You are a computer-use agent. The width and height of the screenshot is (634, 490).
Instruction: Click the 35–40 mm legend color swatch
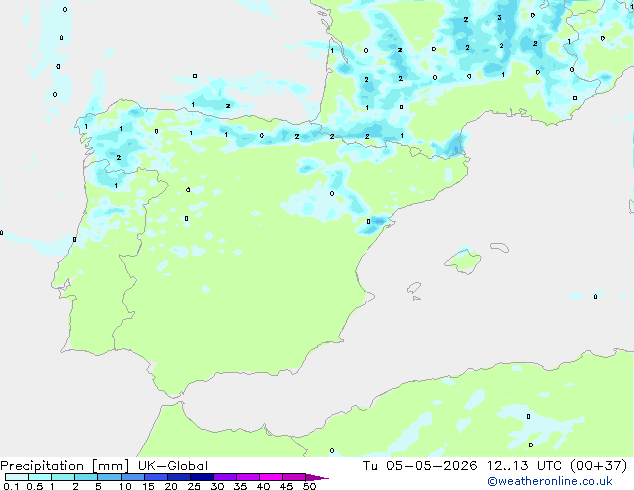[x=248, y=477]
